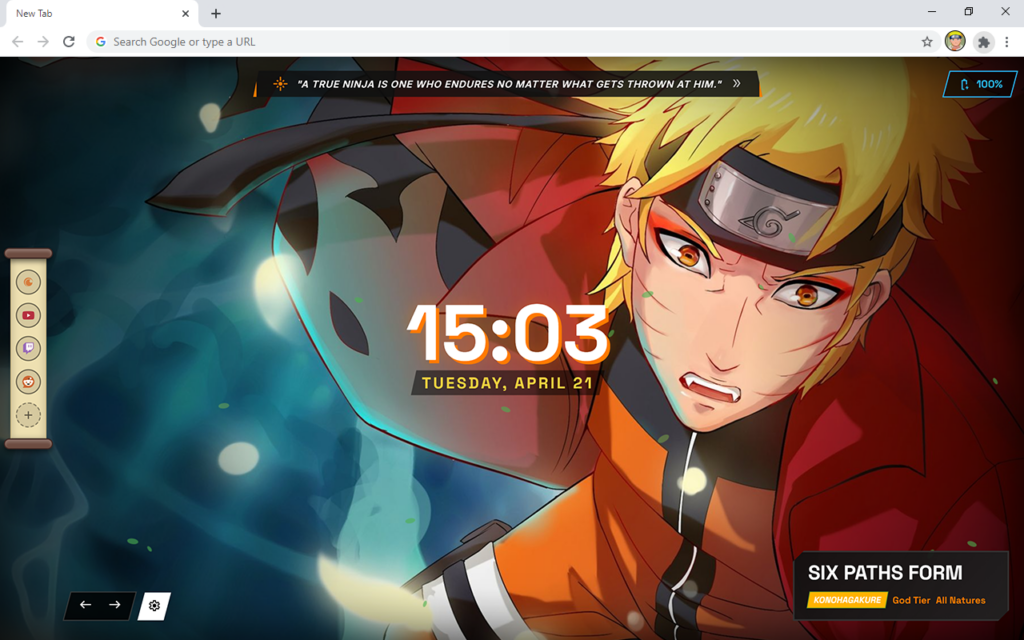Open the settings gear in bottom-left corner
This screenshot has width=1024, height=640.
(154, 606)
